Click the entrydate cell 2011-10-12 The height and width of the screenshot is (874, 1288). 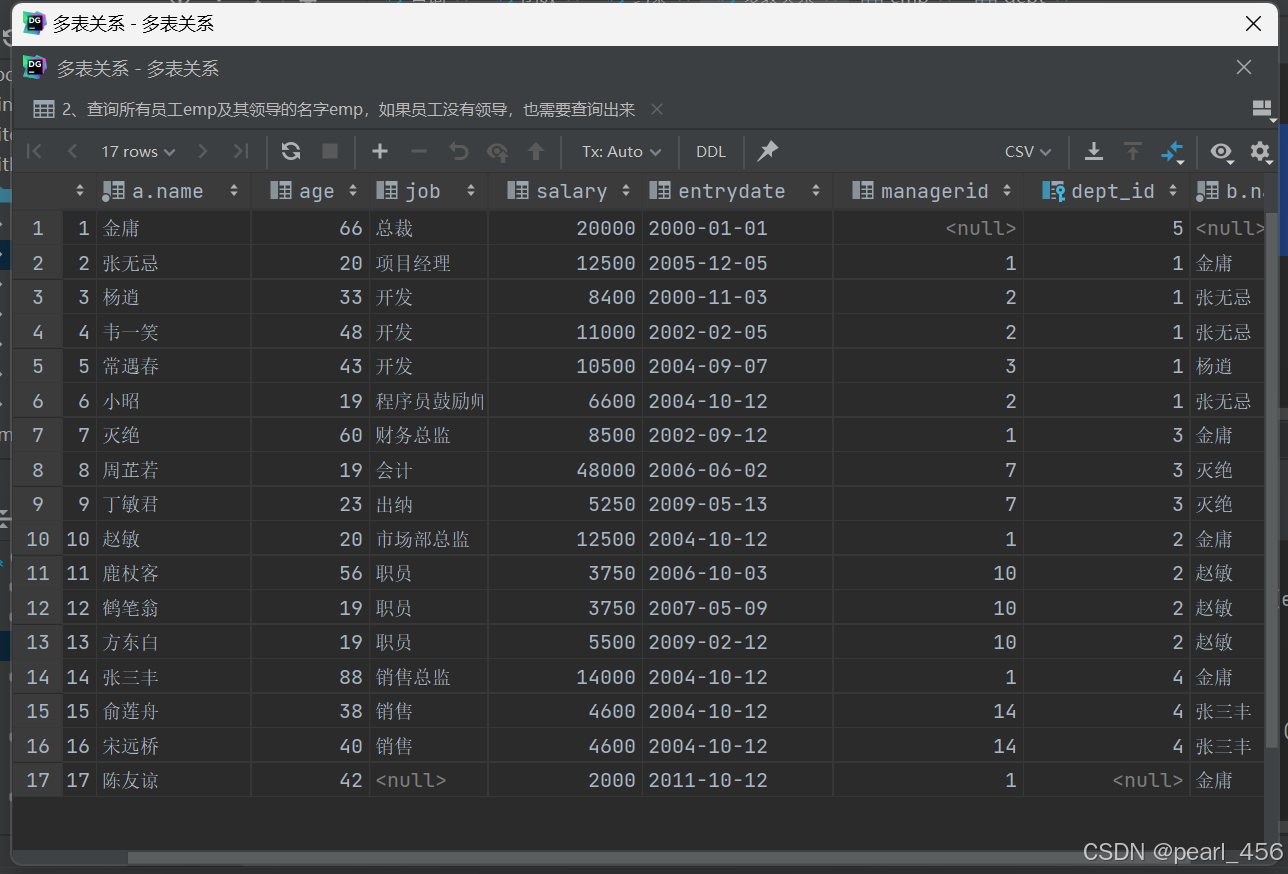pyautogui.click(x=737, y=780)
